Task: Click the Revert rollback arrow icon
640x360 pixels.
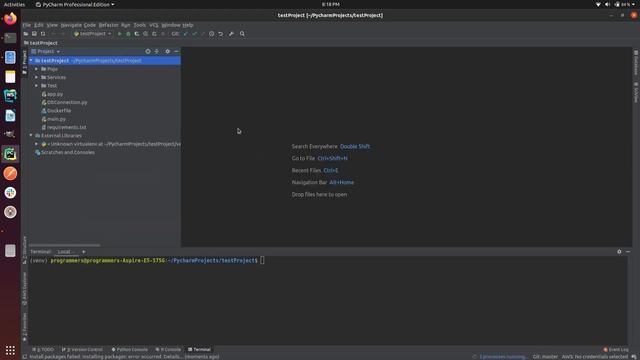Action: [x=220, y=34]
